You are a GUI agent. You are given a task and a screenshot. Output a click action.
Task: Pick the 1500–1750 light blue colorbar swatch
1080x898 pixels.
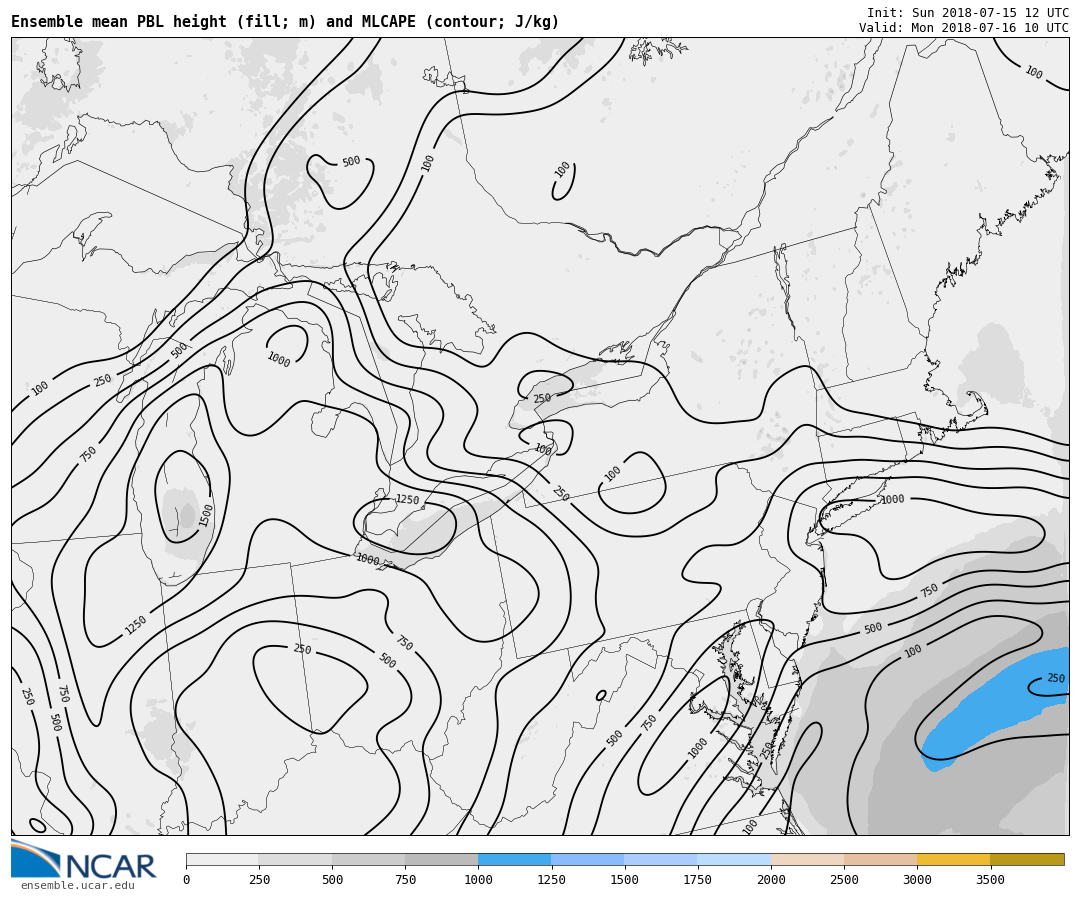(x=661, y=859)
